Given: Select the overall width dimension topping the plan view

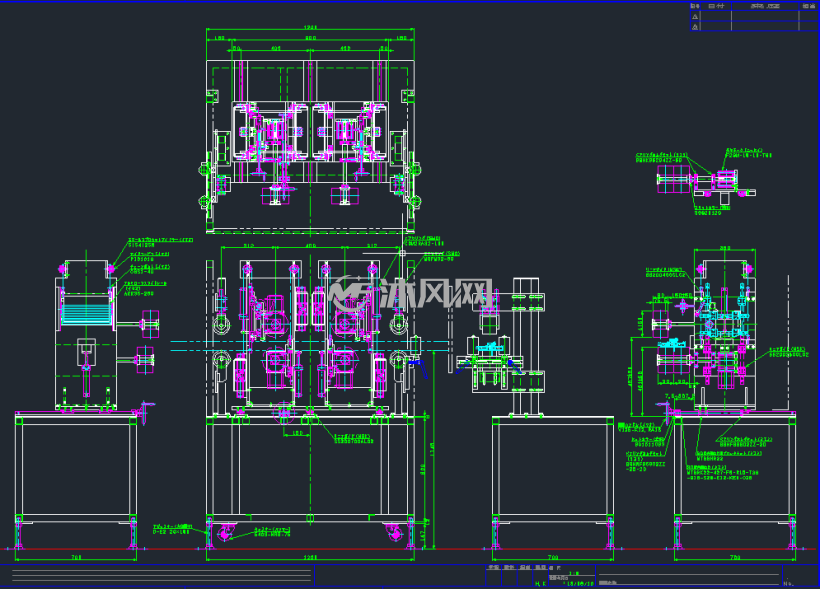Looking at the screenshot, I should click(311, 27).
